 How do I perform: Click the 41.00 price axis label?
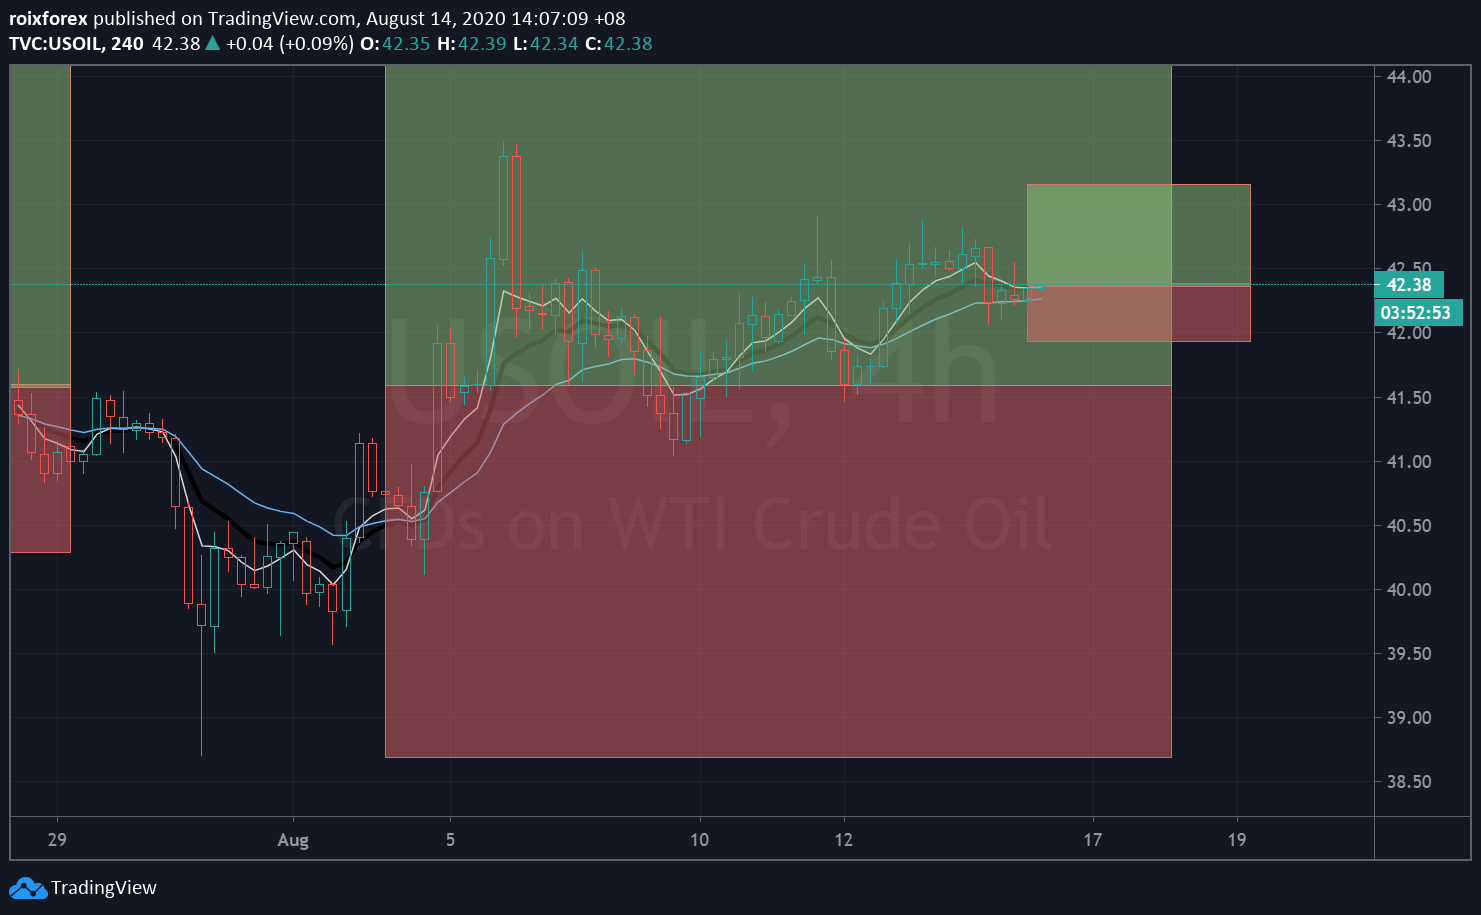1409,462
